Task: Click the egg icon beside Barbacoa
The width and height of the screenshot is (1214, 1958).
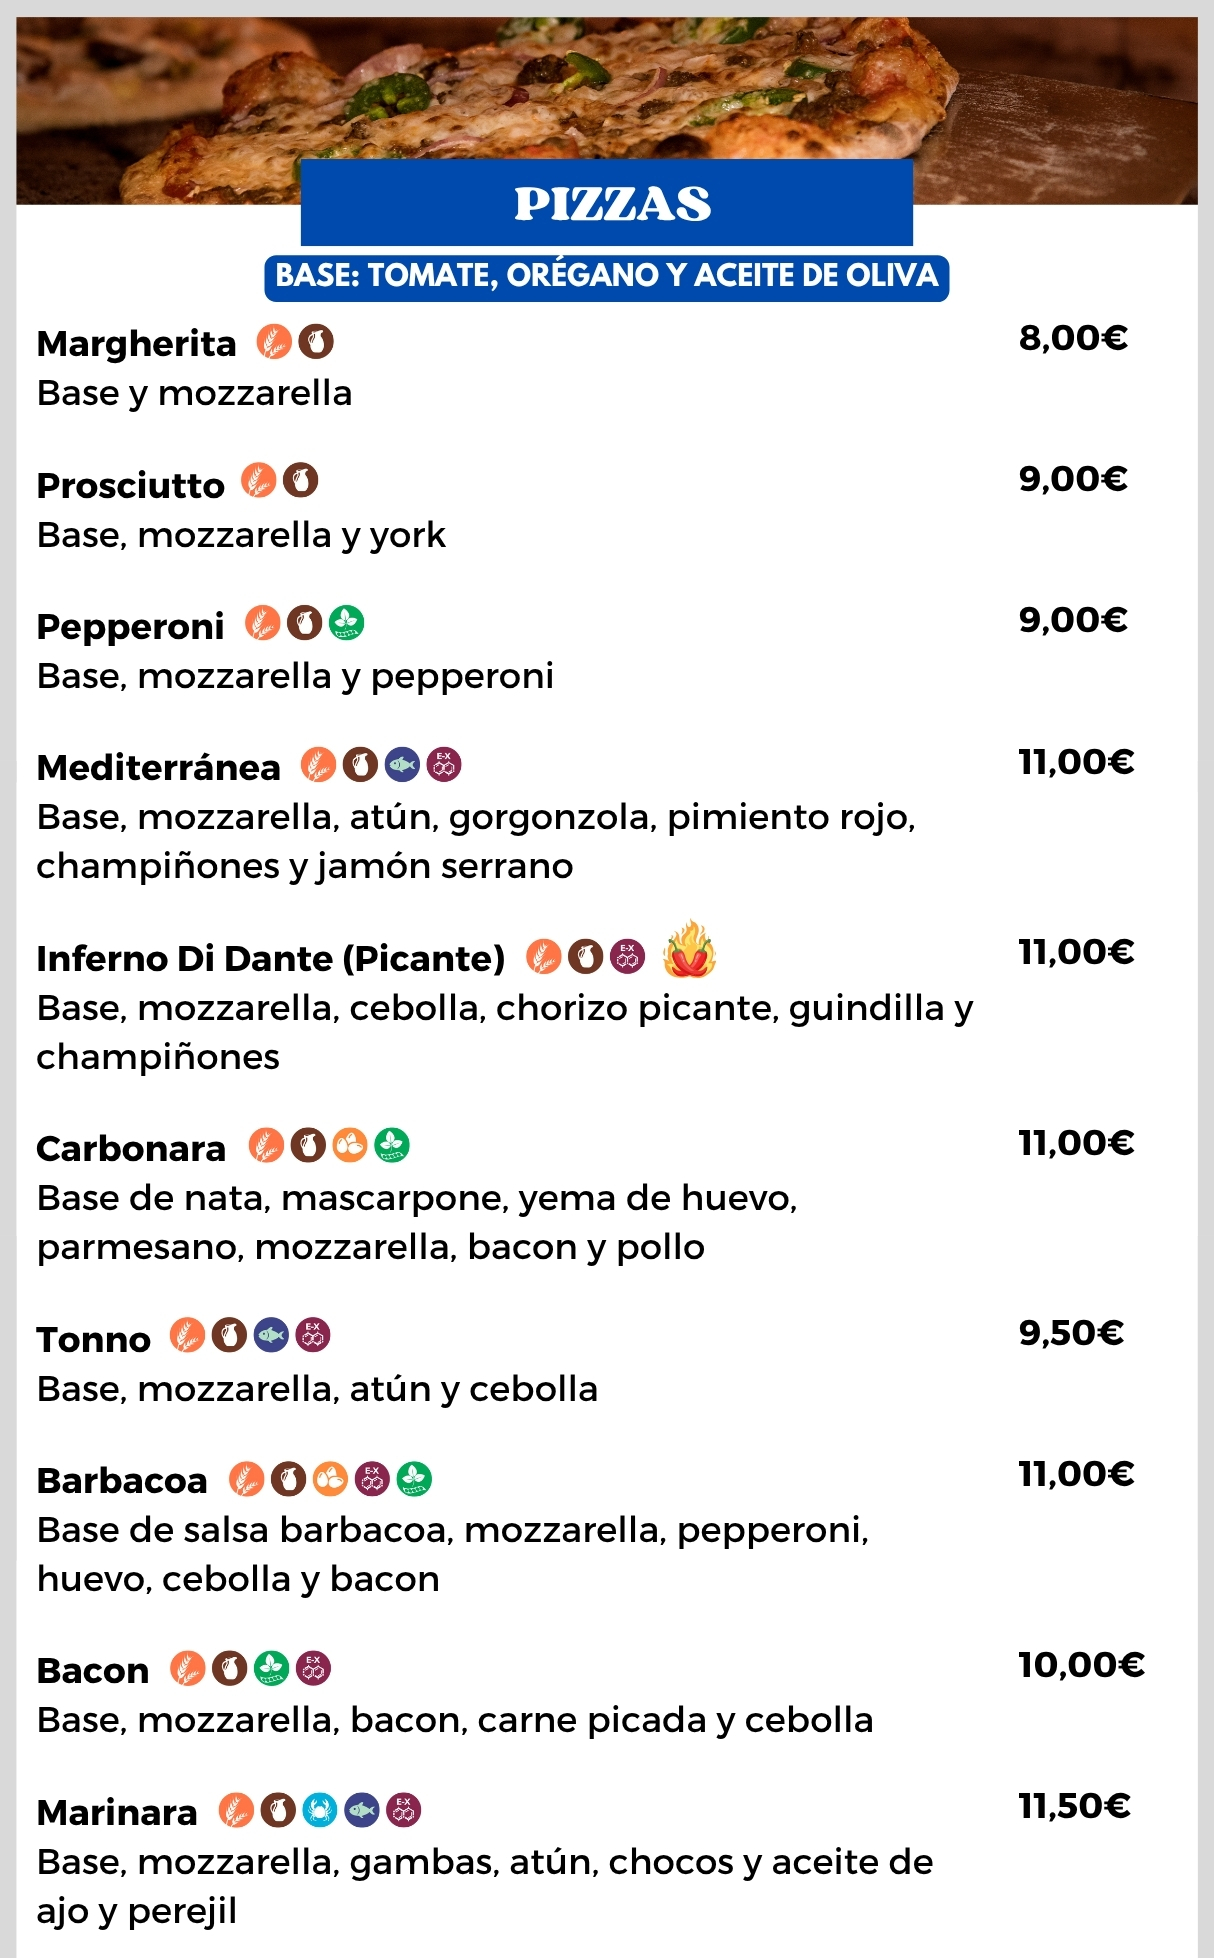Action: click(330, 1478)
